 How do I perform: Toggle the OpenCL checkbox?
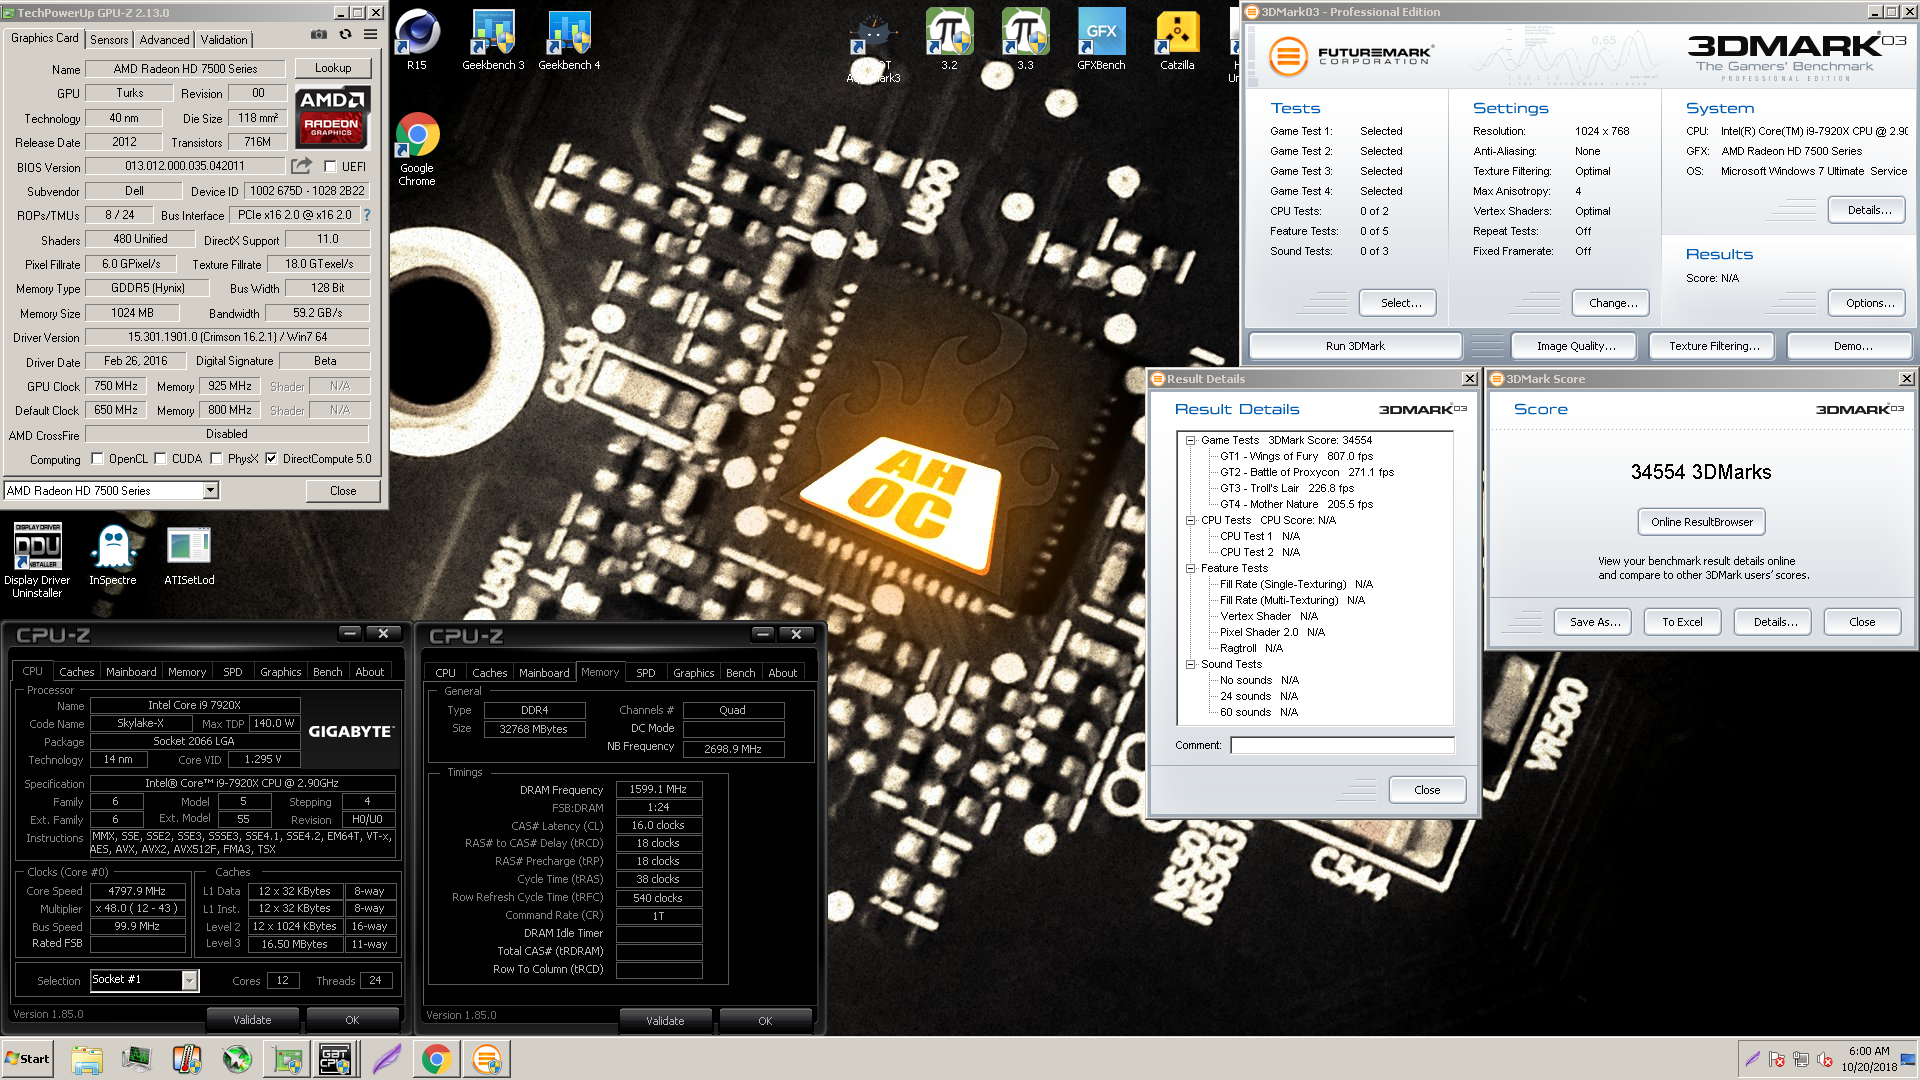click(x=97, y=459)
